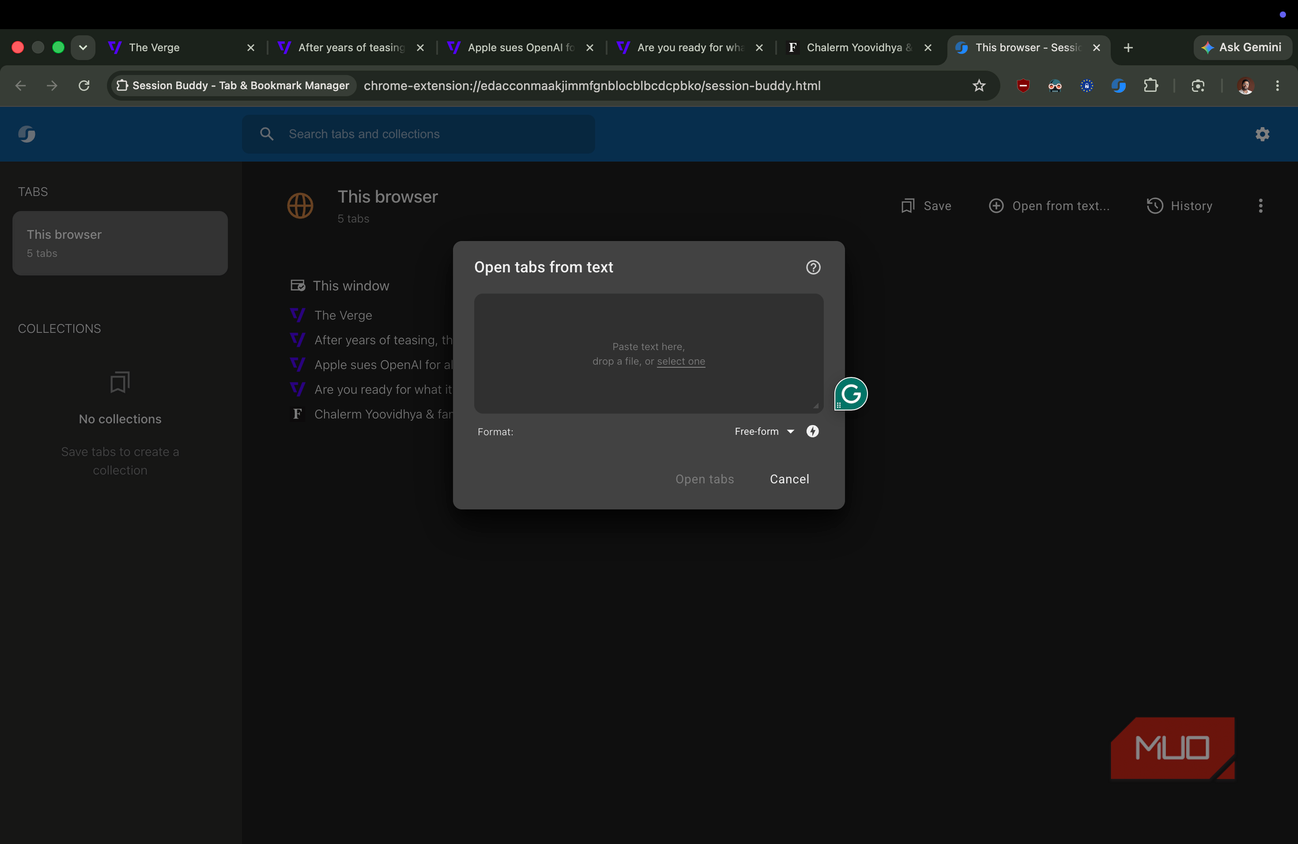The height and width of the screenshot is (844, 1298).
Task: Click Chalerm Yoovidhya list entry
Action: (383, 414)
